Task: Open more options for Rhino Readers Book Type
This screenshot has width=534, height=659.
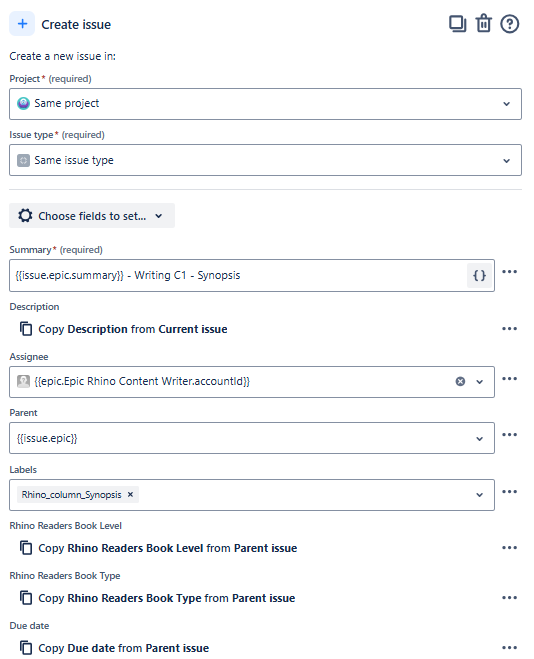Action: tap(510, 598)
